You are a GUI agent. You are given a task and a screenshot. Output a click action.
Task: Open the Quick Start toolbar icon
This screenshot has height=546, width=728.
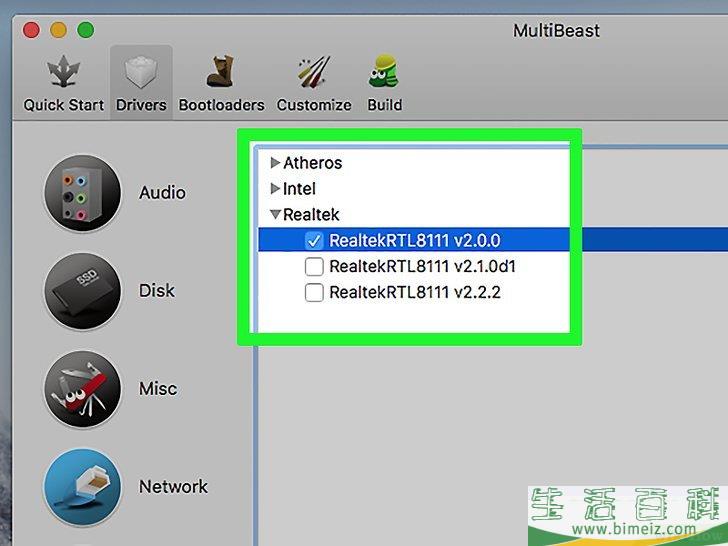(x=64, y=72)
